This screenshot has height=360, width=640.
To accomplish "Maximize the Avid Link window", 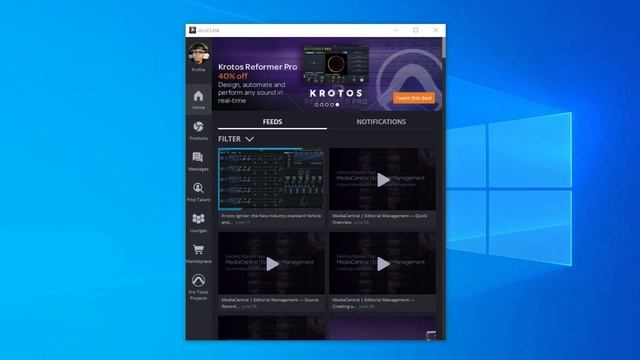I will (x=416, y=30).
